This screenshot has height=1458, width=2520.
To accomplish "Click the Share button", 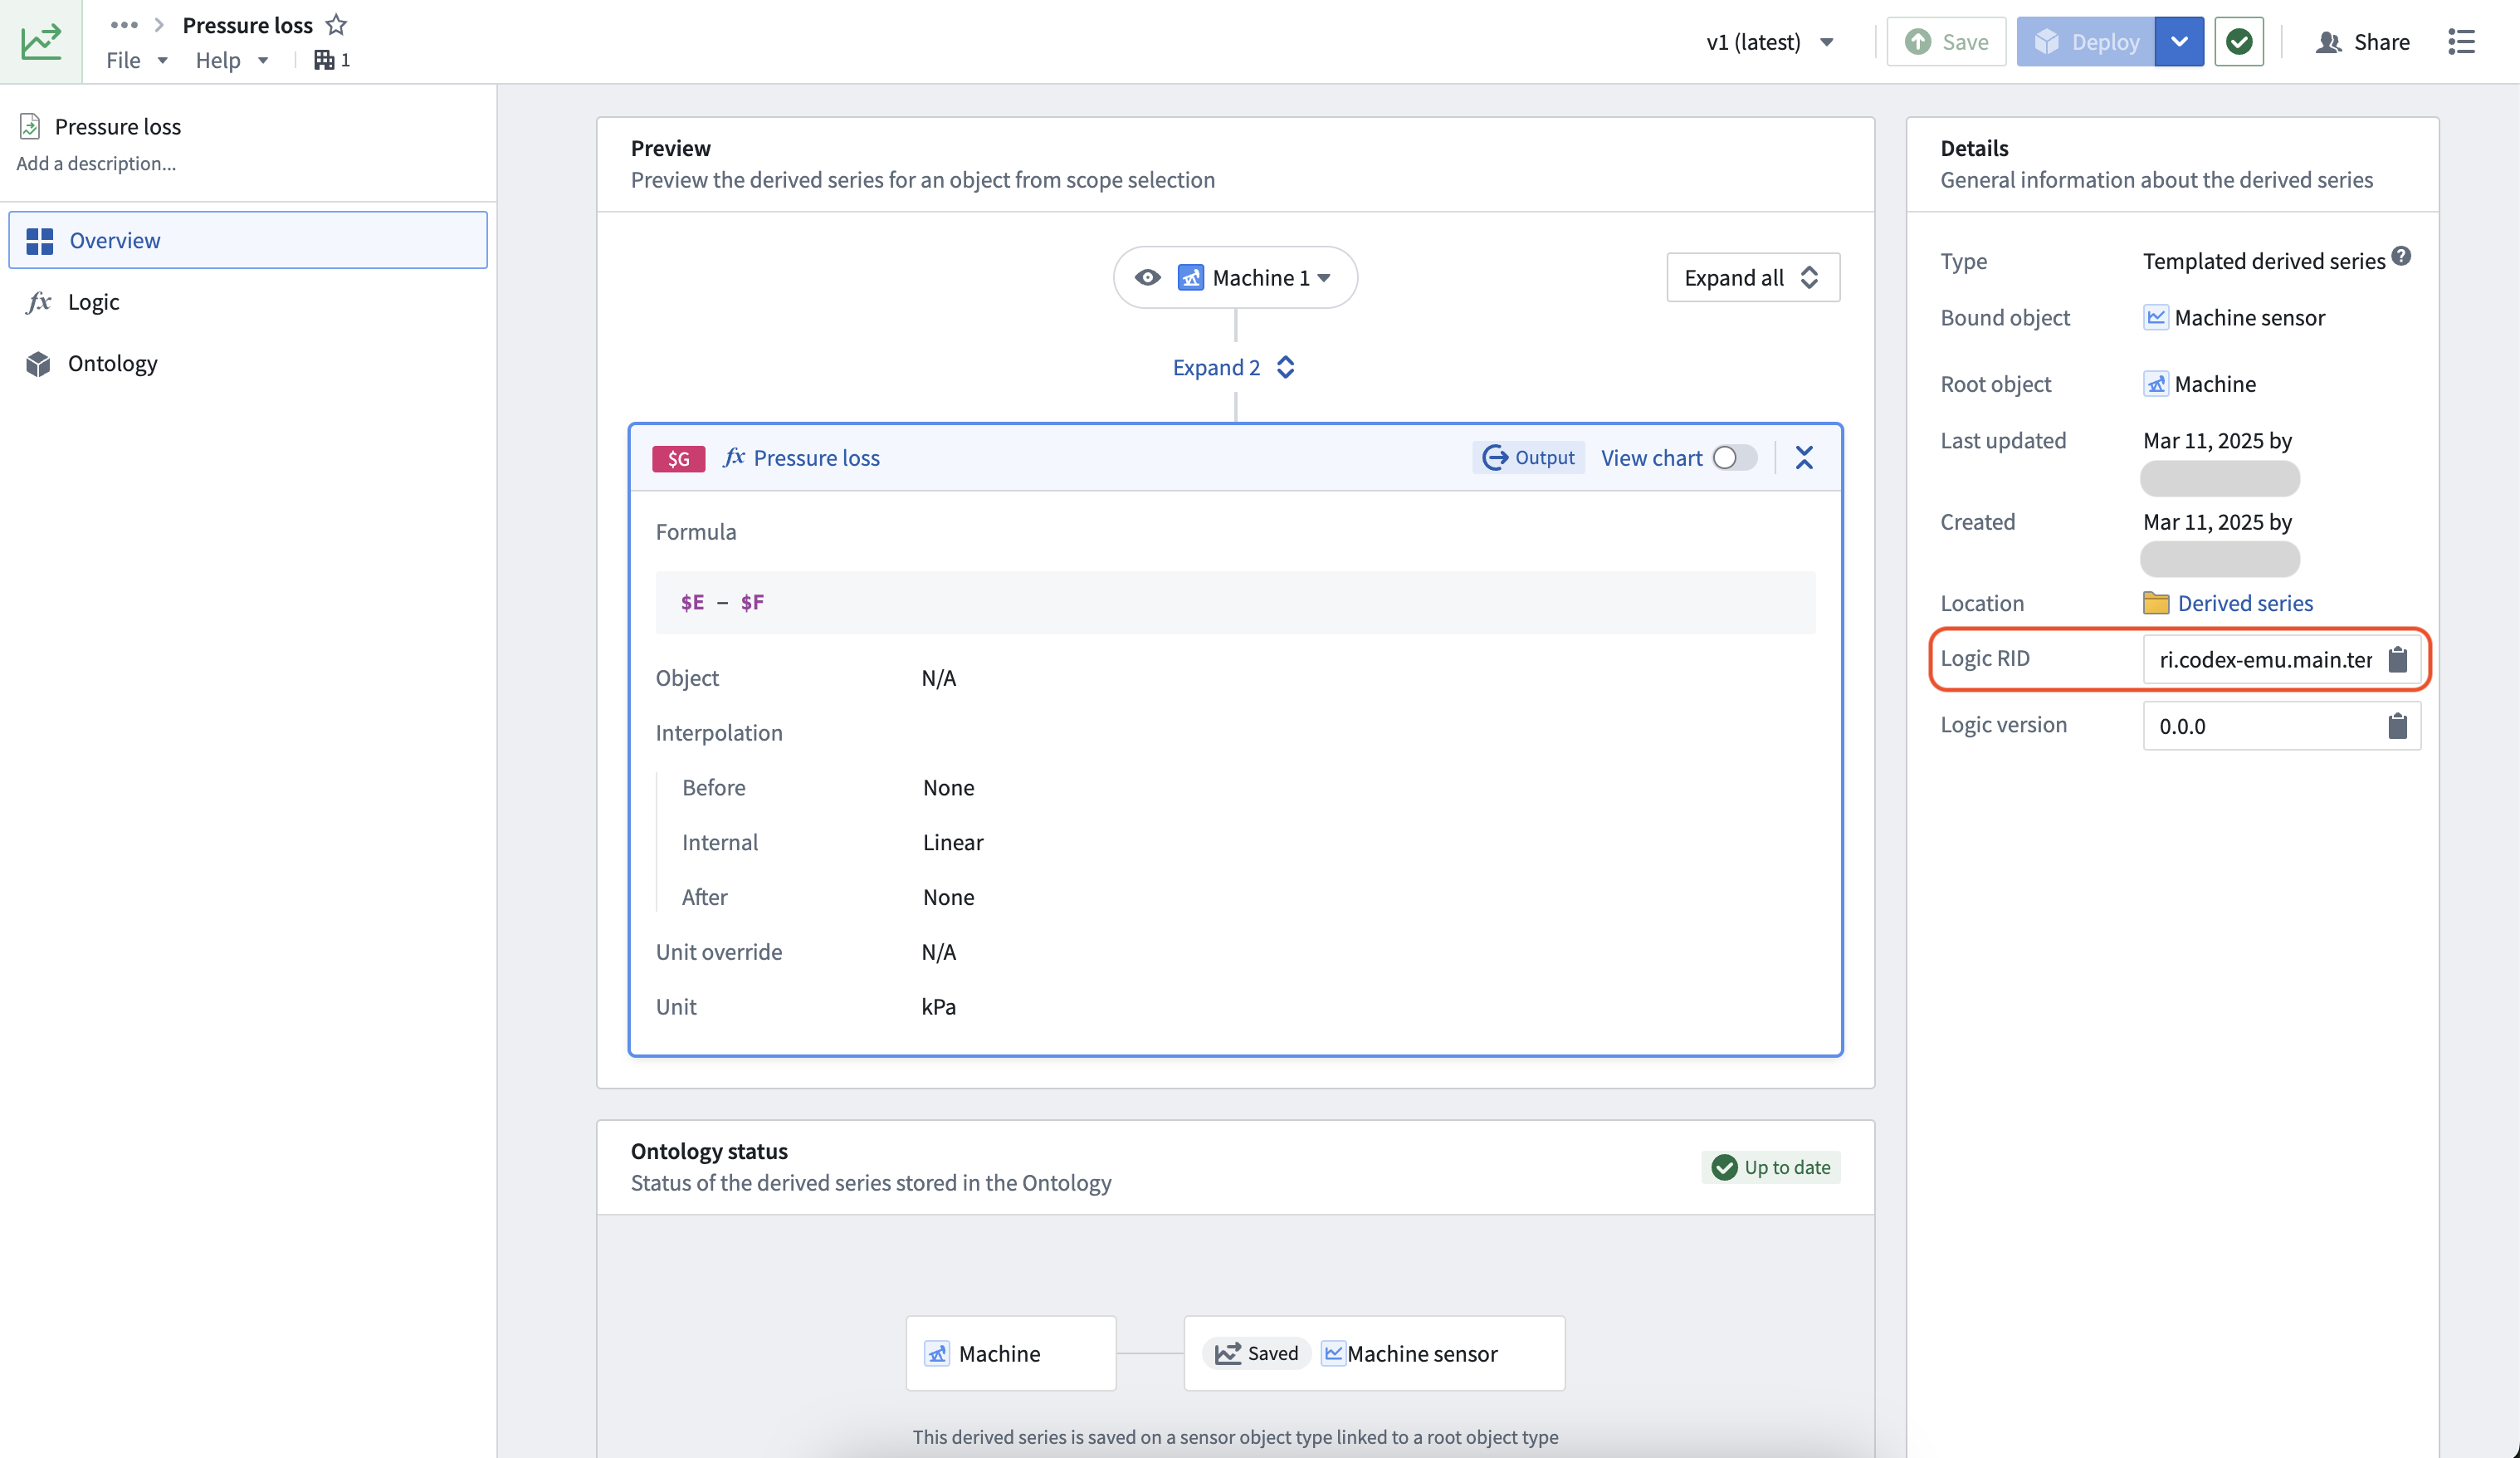I will (2362, 41).
